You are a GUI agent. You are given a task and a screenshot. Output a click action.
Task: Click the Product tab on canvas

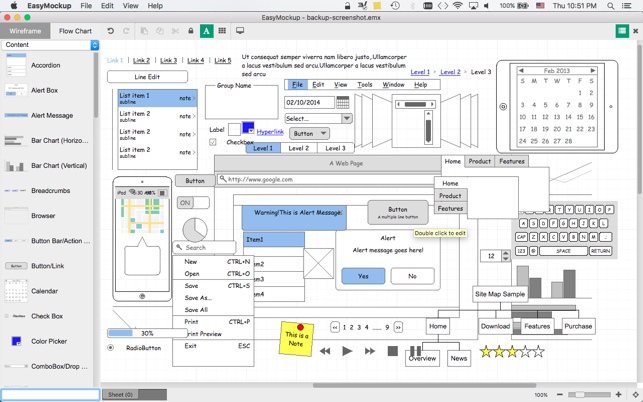point(479,162)
